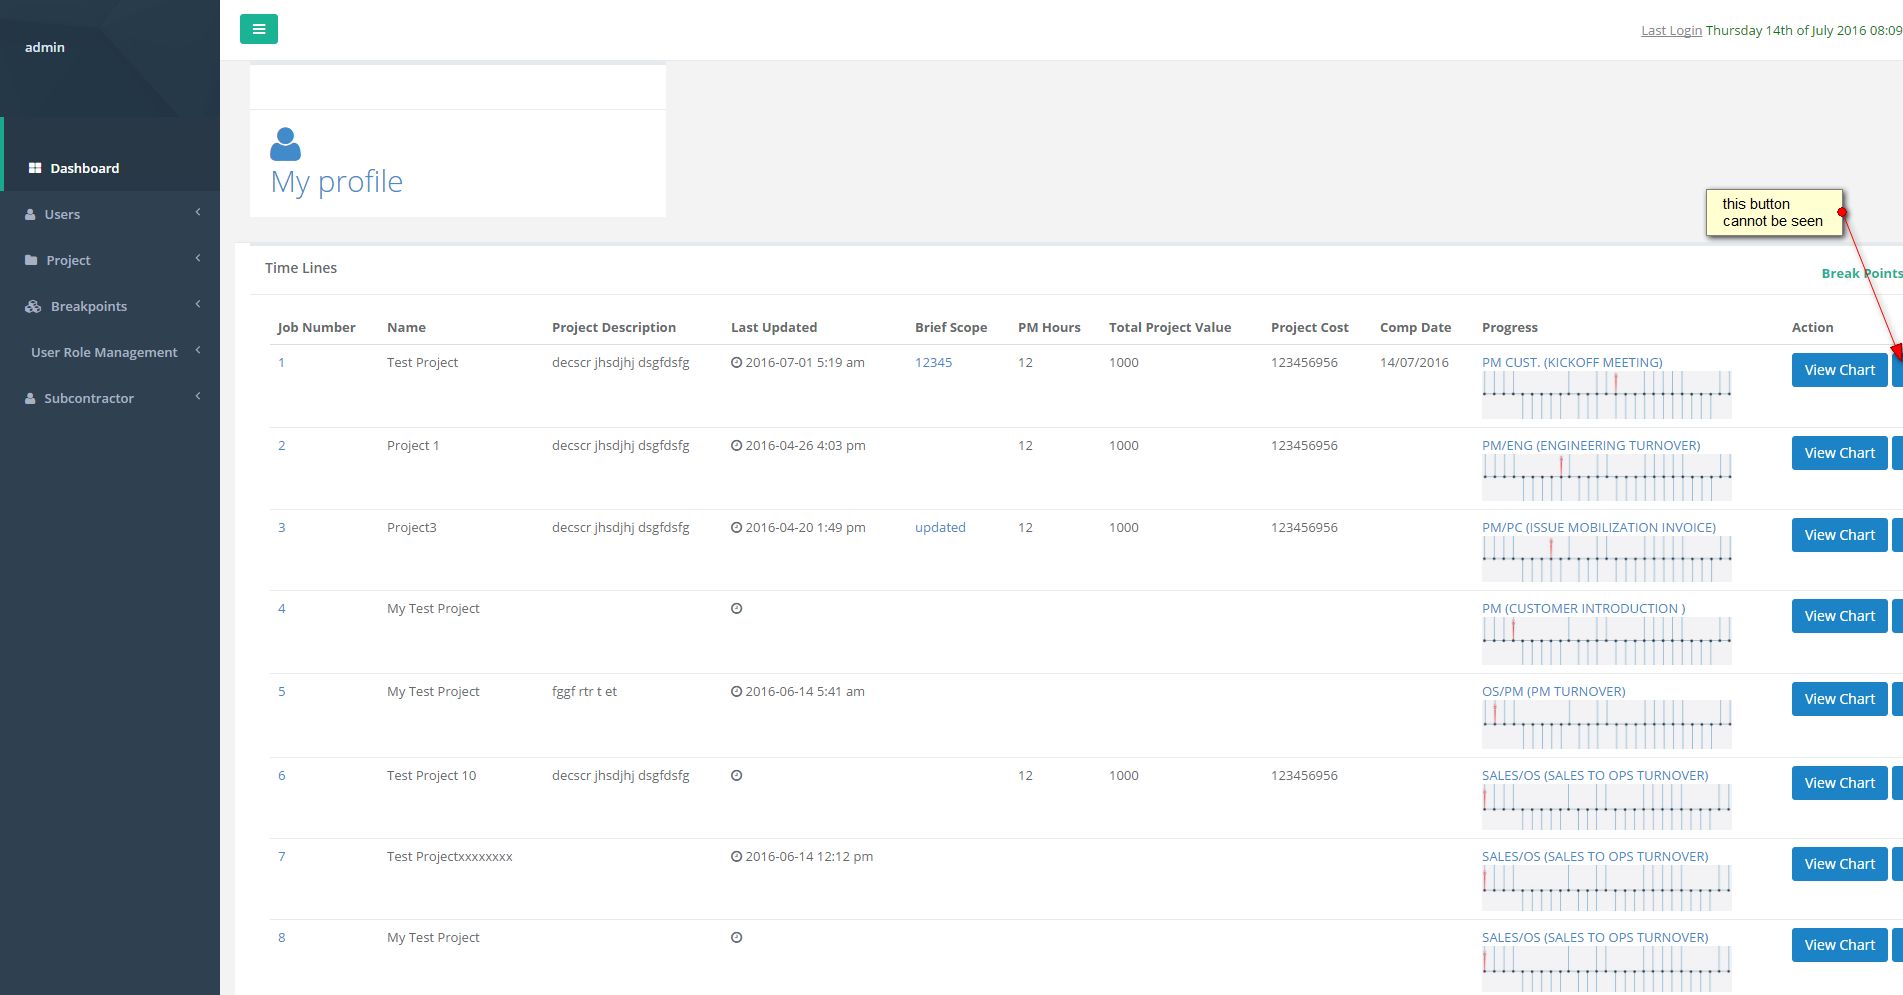Expand the Users sidebar menu chevron

[198, 212]
